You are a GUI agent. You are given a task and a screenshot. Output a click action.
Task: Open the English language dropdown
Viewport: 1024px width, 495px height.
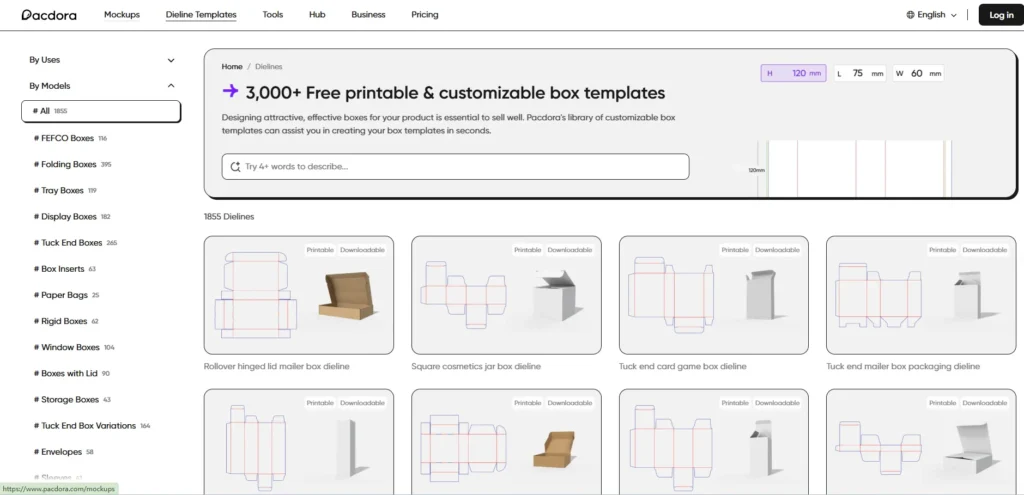click(932, 14)
